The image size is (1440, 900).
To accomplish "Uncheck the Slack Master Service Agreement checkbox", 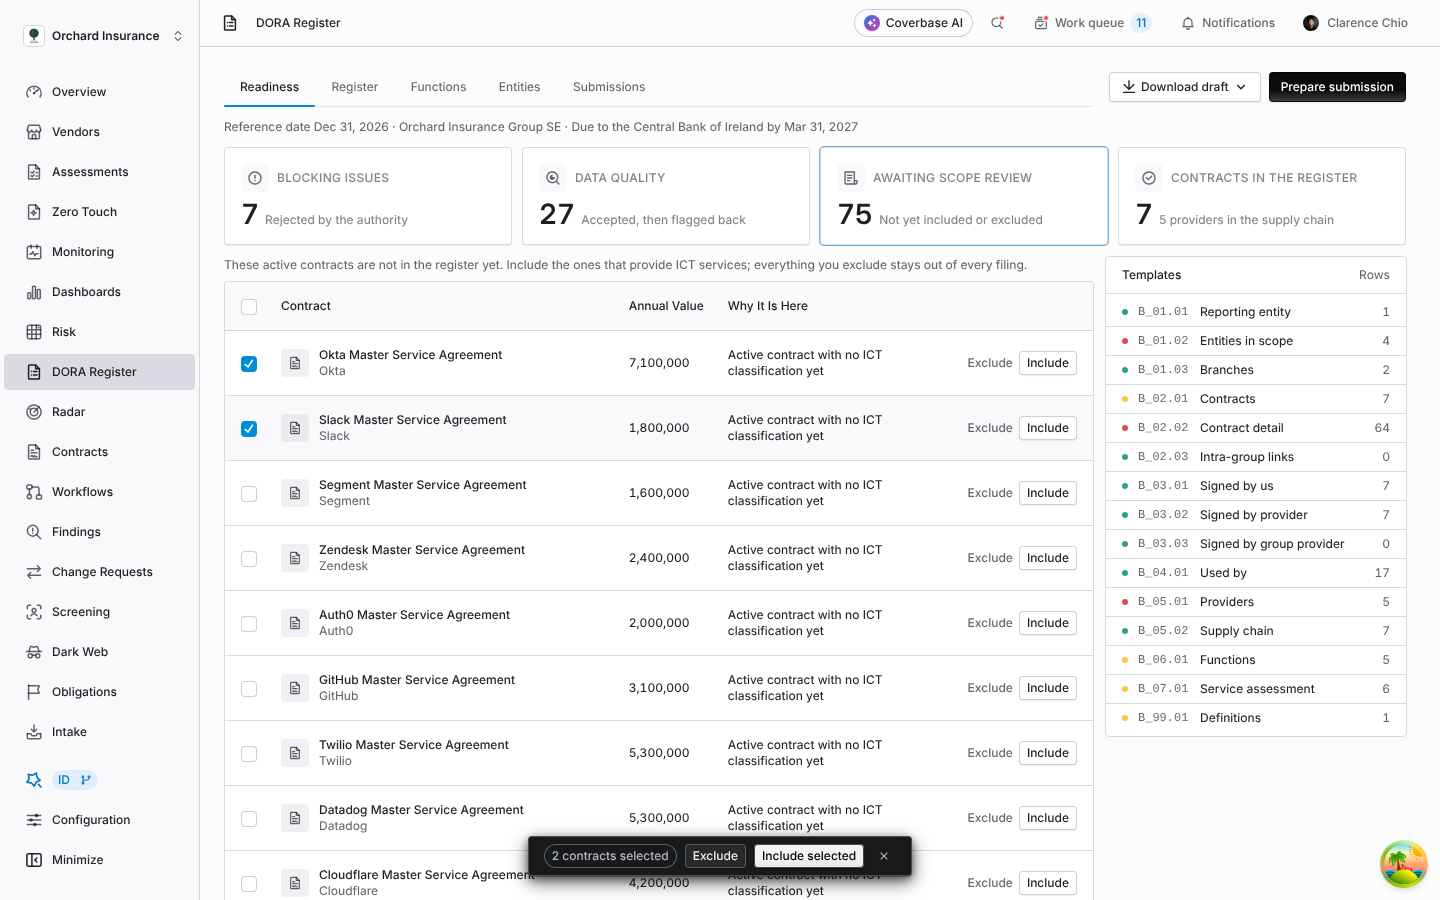I will (249, 429).
